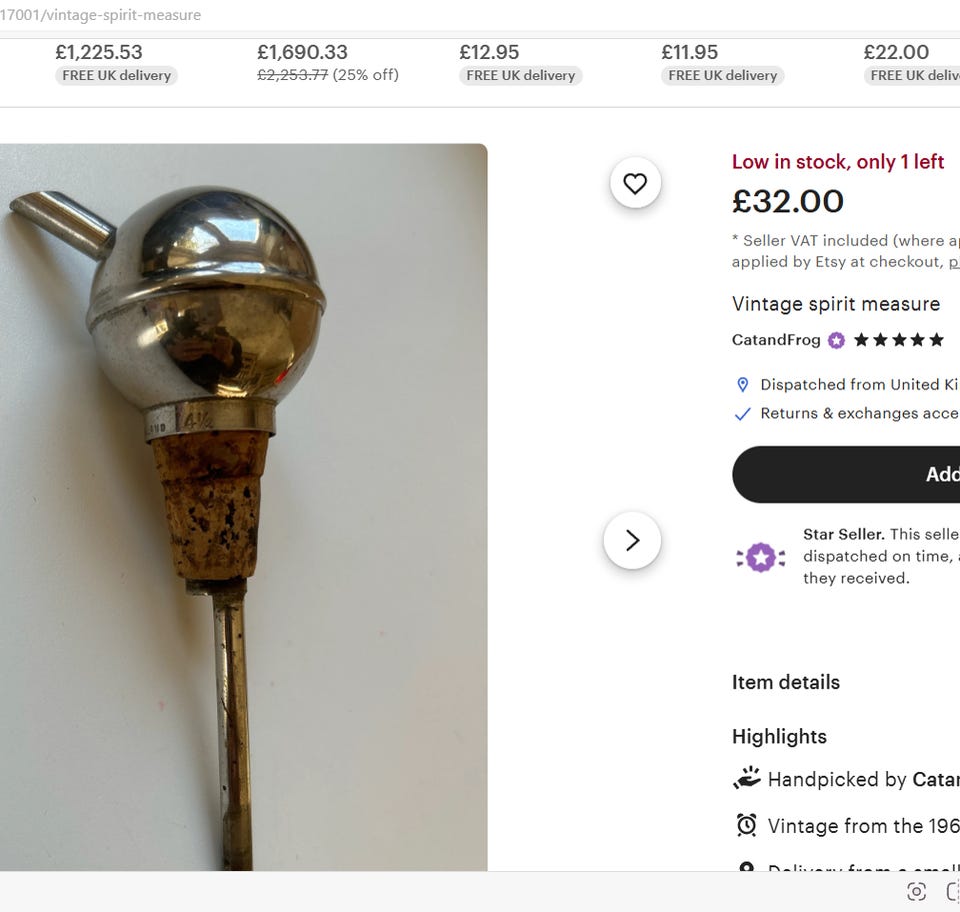Viewport: 960px width, 912px height.
Task: Open the £12.95 recommended listing
Action: pyautogui.click(x=489, y=52)
